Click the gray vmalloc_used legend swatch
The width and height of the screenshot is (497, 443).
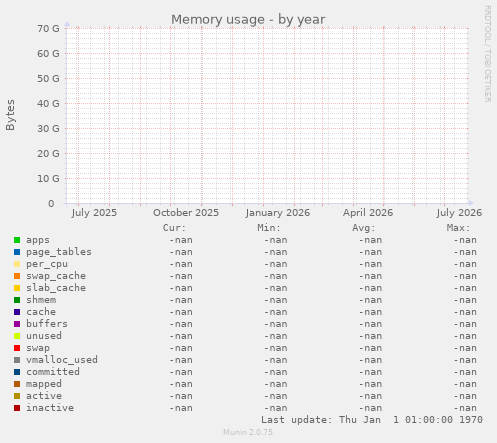coord(17,360)
